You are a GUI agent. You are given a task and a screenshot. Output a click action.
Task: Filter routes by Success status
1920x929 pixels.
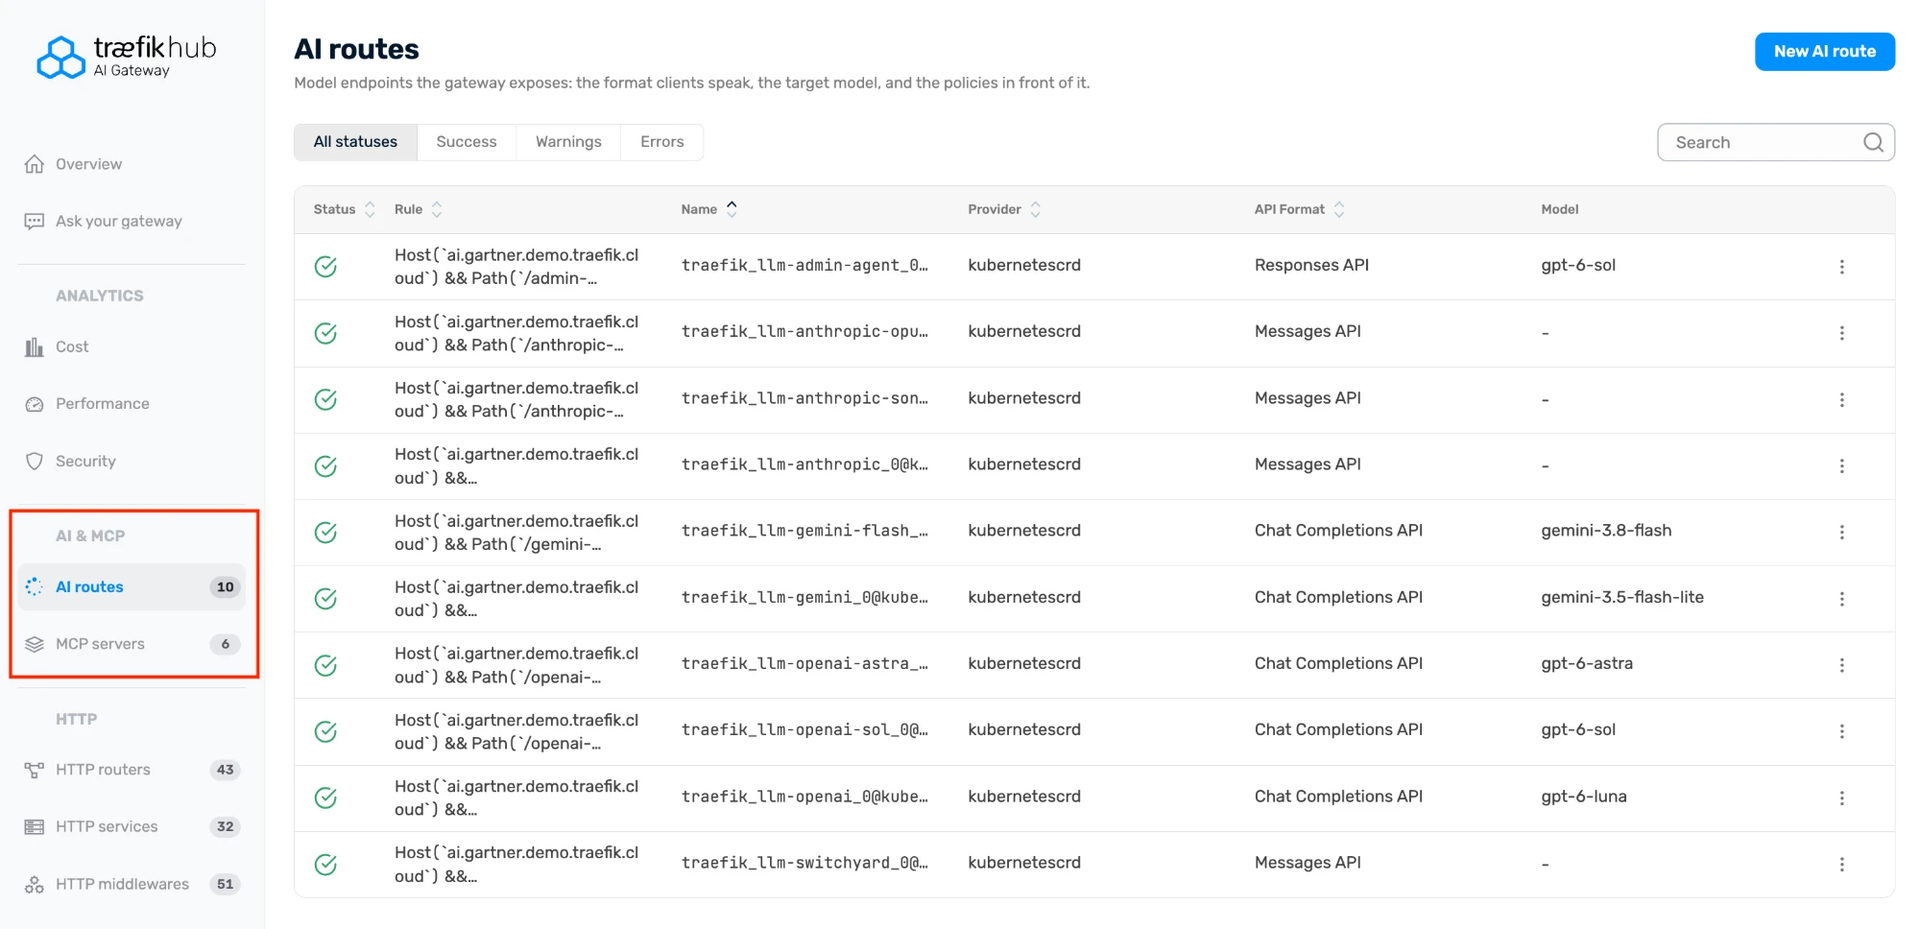[x=466, y=142]
